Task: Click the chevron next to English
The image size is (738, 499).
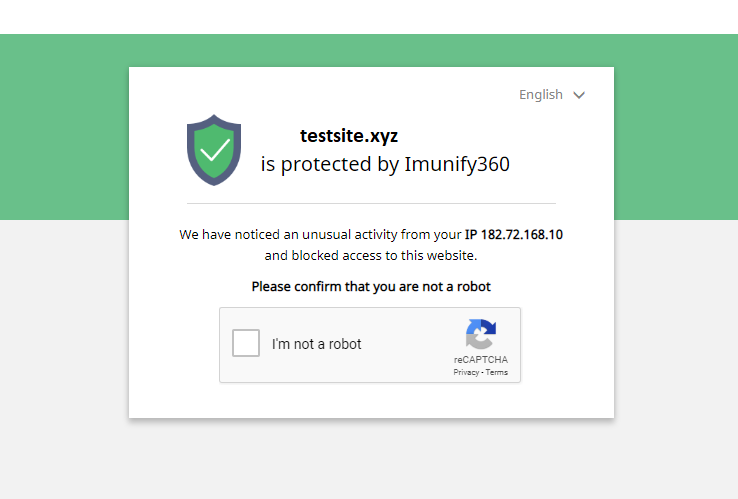Action: click(579, 95)
